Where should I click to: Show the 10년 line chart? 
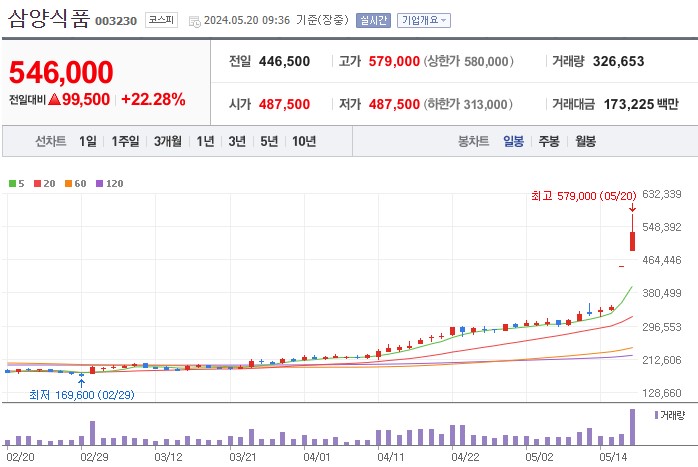point(303,141)
